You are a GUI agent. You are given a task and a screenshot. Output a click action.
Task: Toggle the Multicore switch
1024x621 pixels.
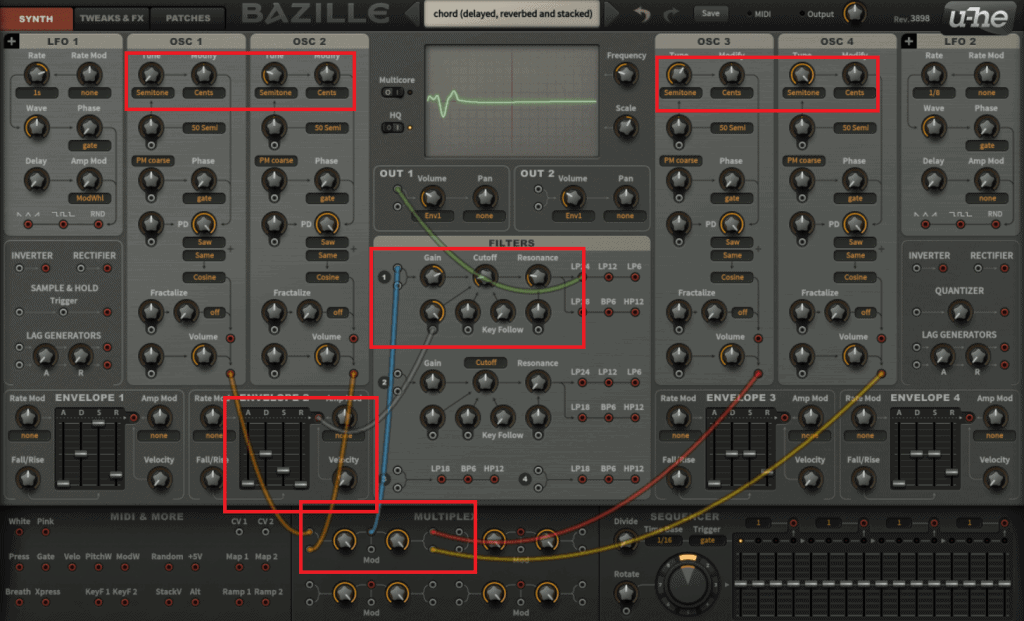pyautogui.click(x=392, y=93)
